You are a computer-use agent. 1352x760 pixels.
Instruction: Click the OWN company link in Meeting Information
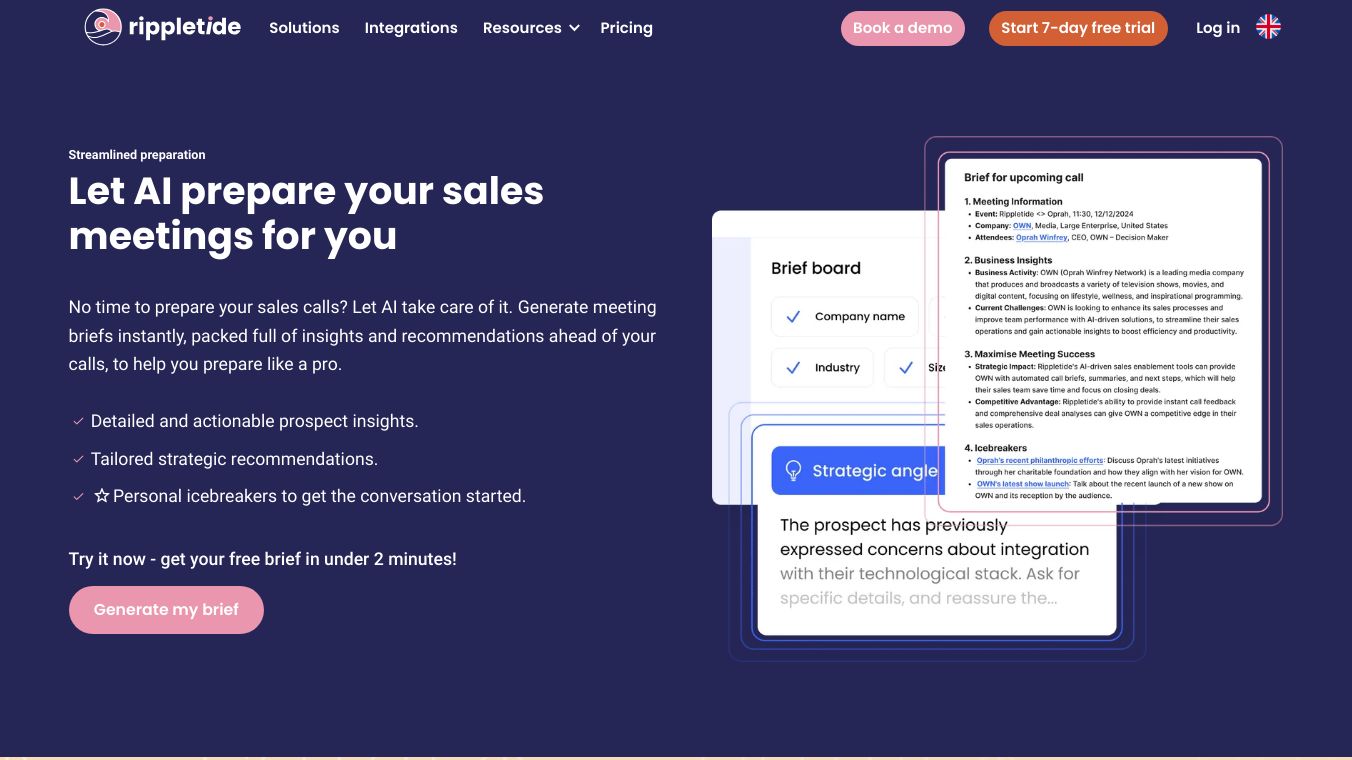point(1022,226)
